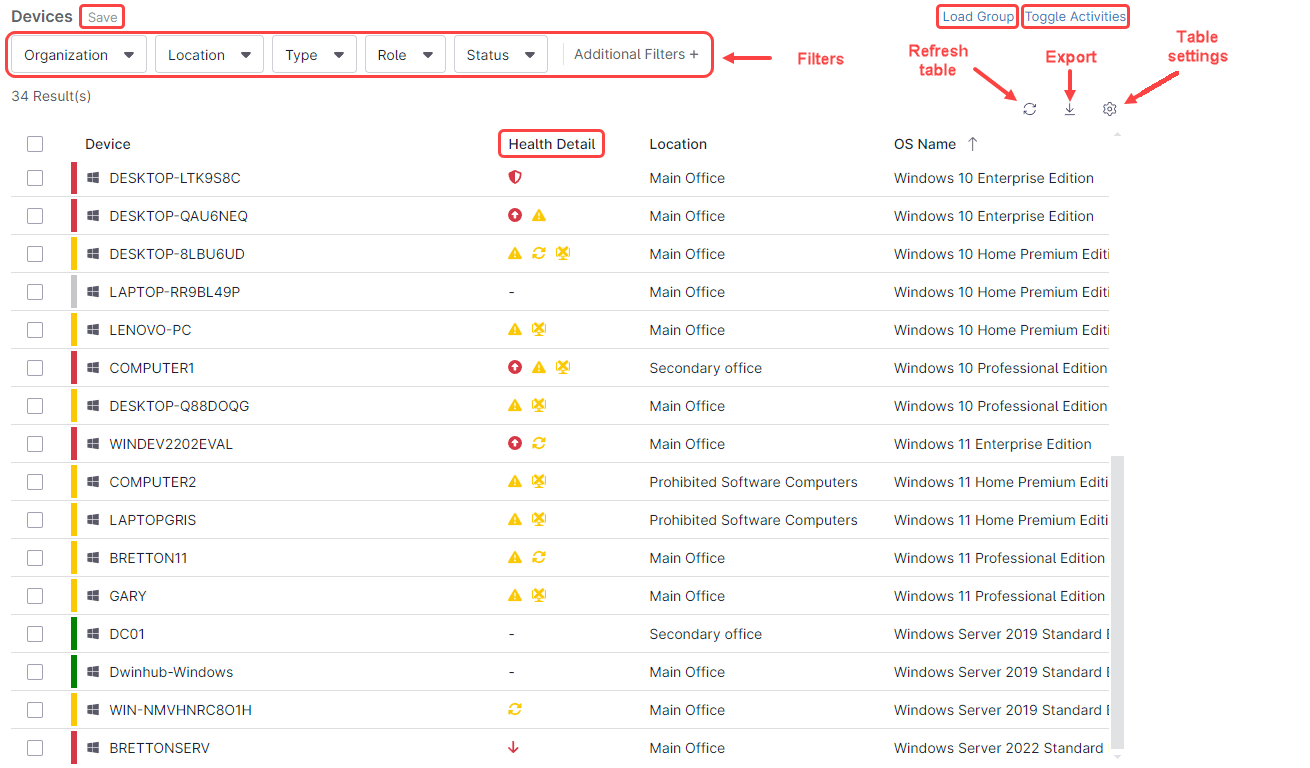1310x768 pixels.
Task: Click critical alert icon beside WINDEV2202EVAL
Action: click(x=514, y=443)
